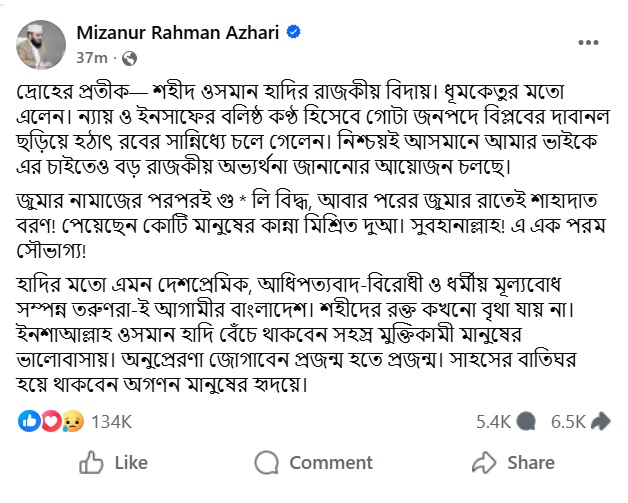Open the Mizanur Rahman Azhari profile name link
Screen dimensions: 628x503
click(180, 33)
